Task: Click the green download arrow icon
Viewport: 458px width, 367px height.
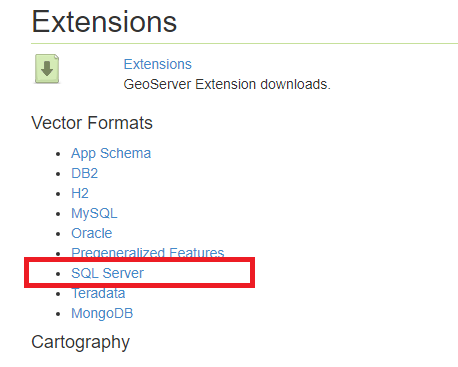Action: pyautogui.click(x=47, y=69)
